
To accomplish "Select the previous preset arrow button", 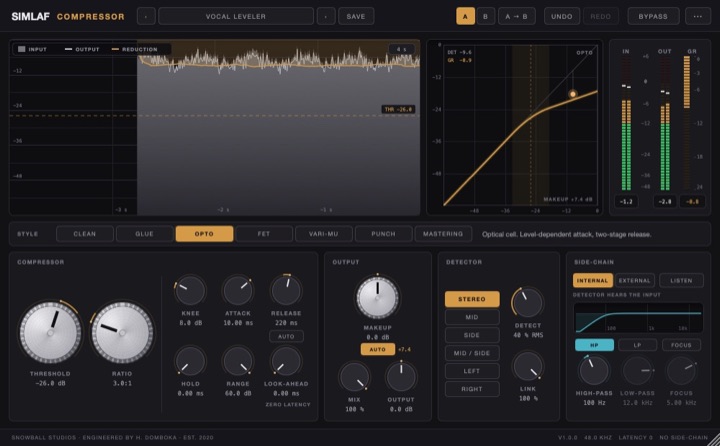I will [146, 17].
